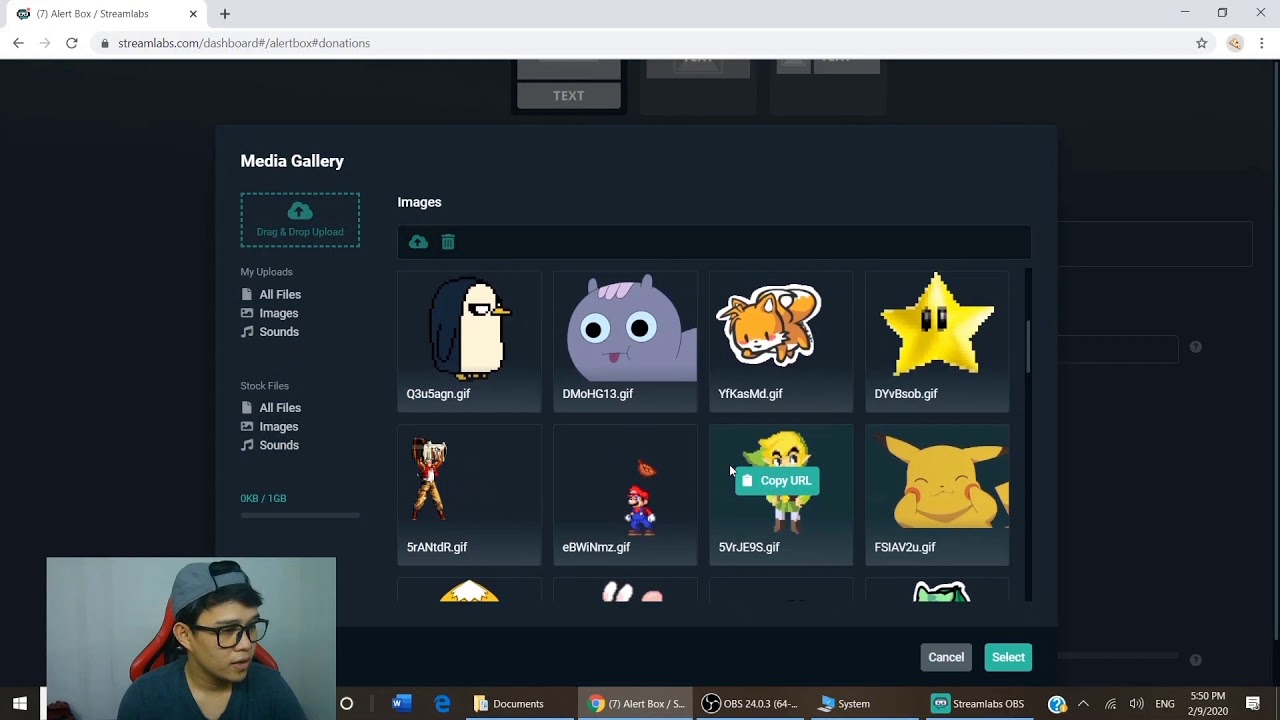Open Sounds under My Uploads
Viewport: 1280px width, 720px height.
point(269,332)
